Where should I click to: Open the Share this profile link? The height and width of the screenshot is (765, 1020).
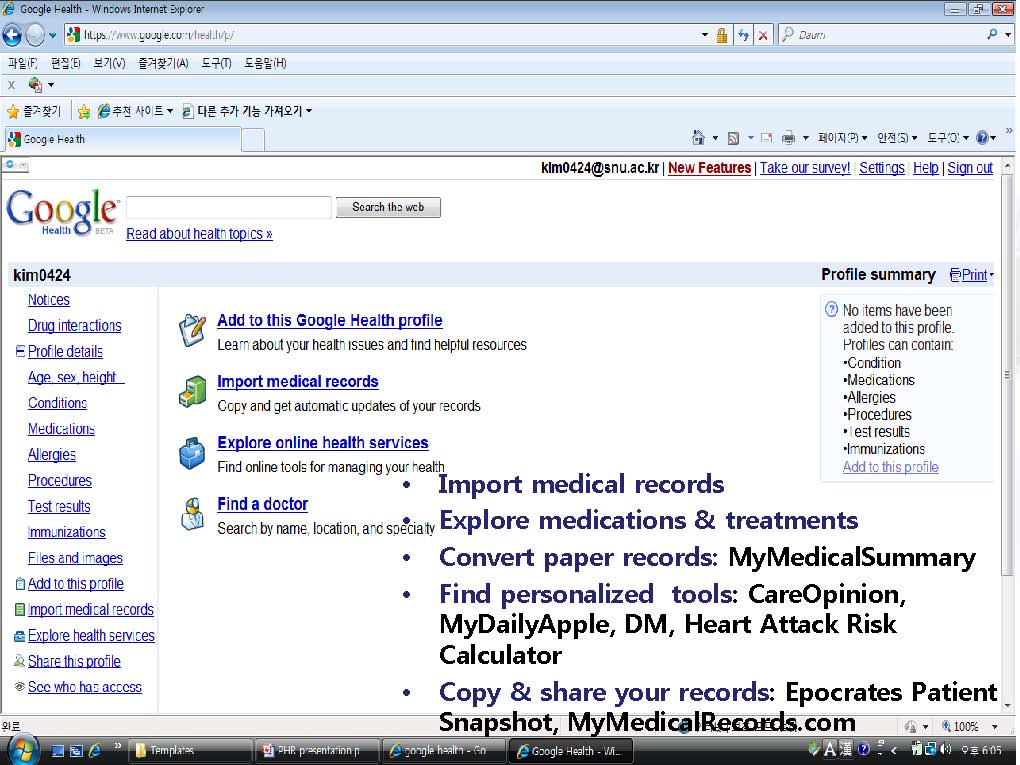pos(74,662)
